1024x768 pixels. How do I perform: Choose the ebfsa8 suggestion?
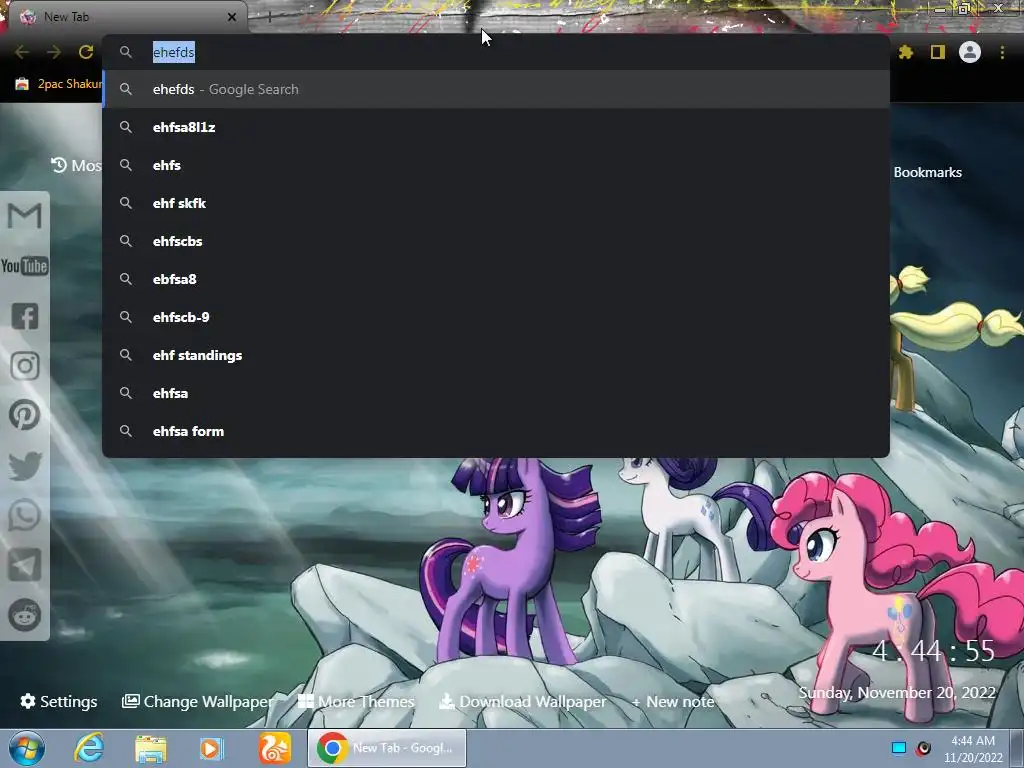click(496, 279)
